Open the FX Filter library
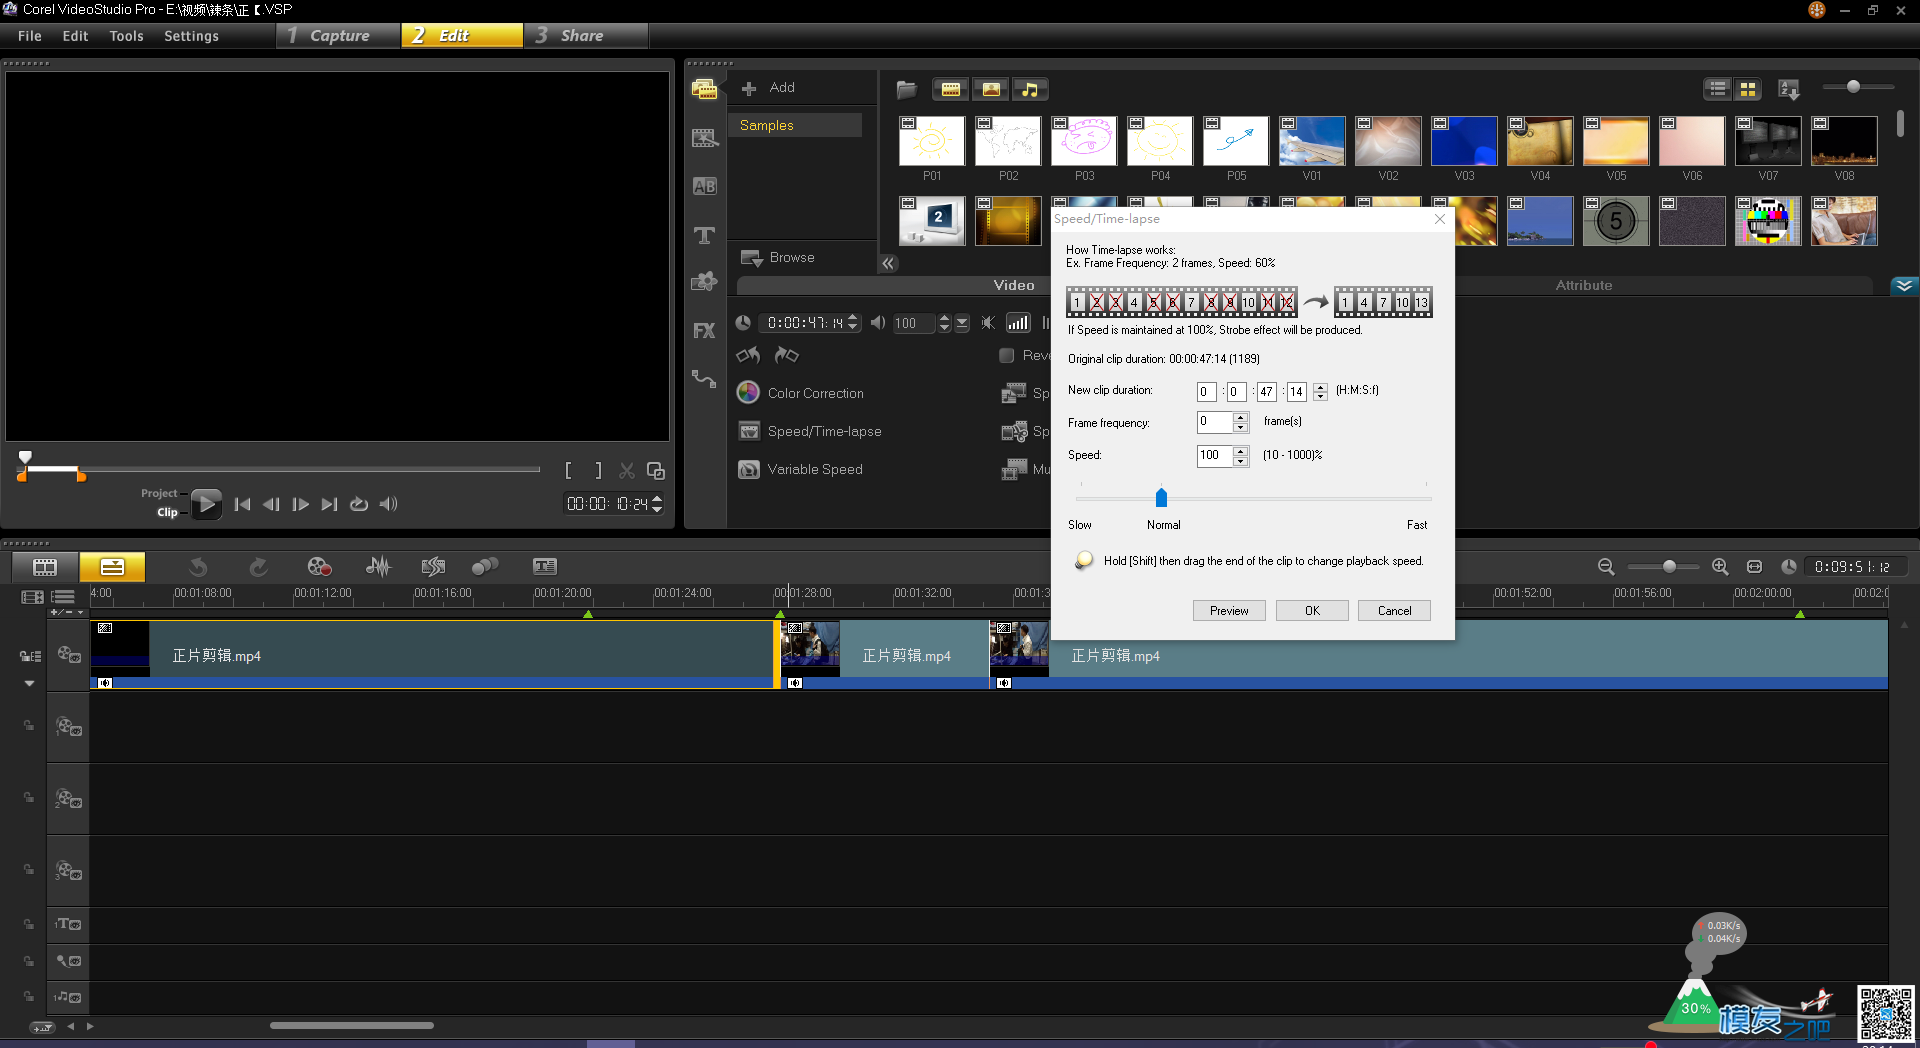Viewport: 1920px width, 1048px height. pos(704,331)
